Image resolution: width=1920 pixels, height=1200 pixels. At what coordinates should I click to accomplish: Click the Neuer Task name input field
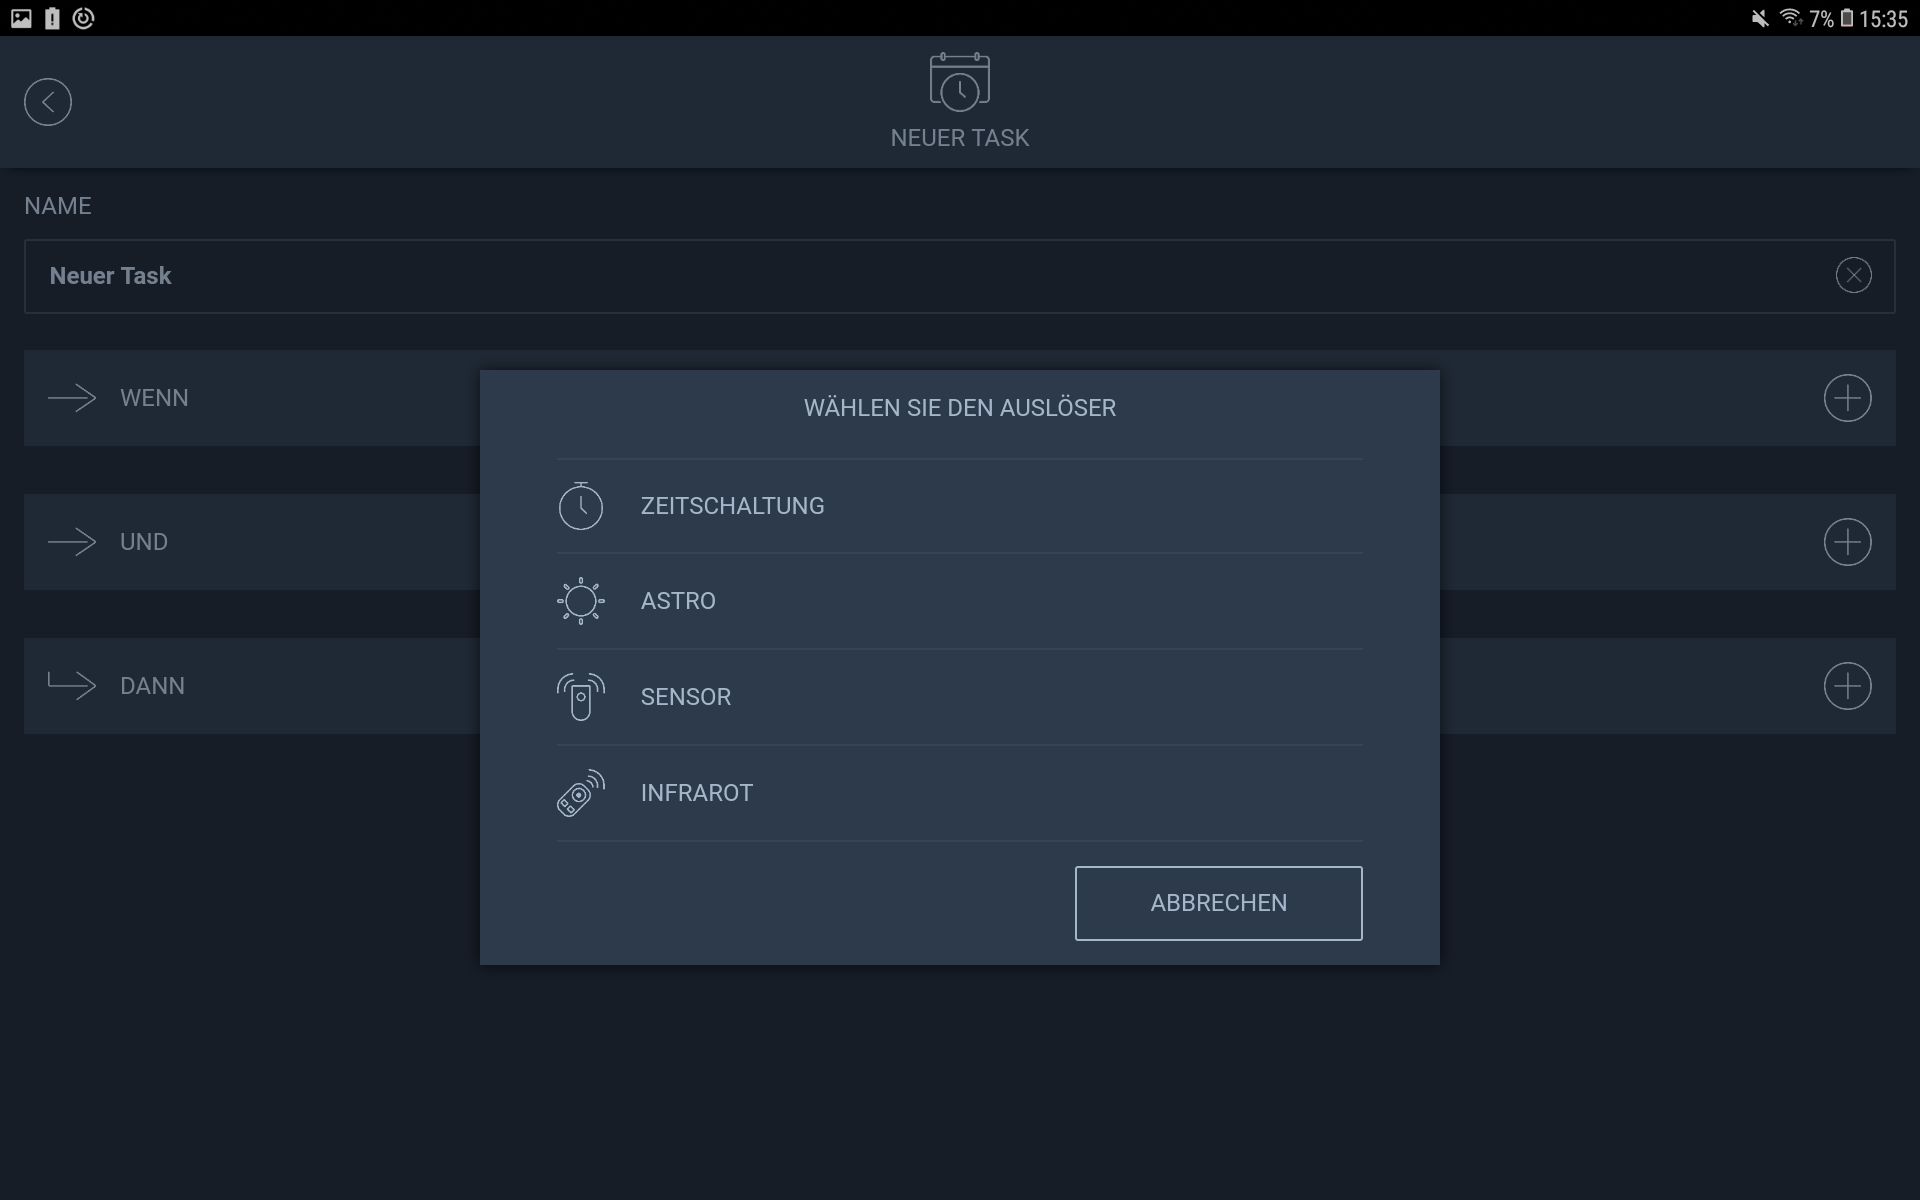pyautogui.click(x=900, y=276)
